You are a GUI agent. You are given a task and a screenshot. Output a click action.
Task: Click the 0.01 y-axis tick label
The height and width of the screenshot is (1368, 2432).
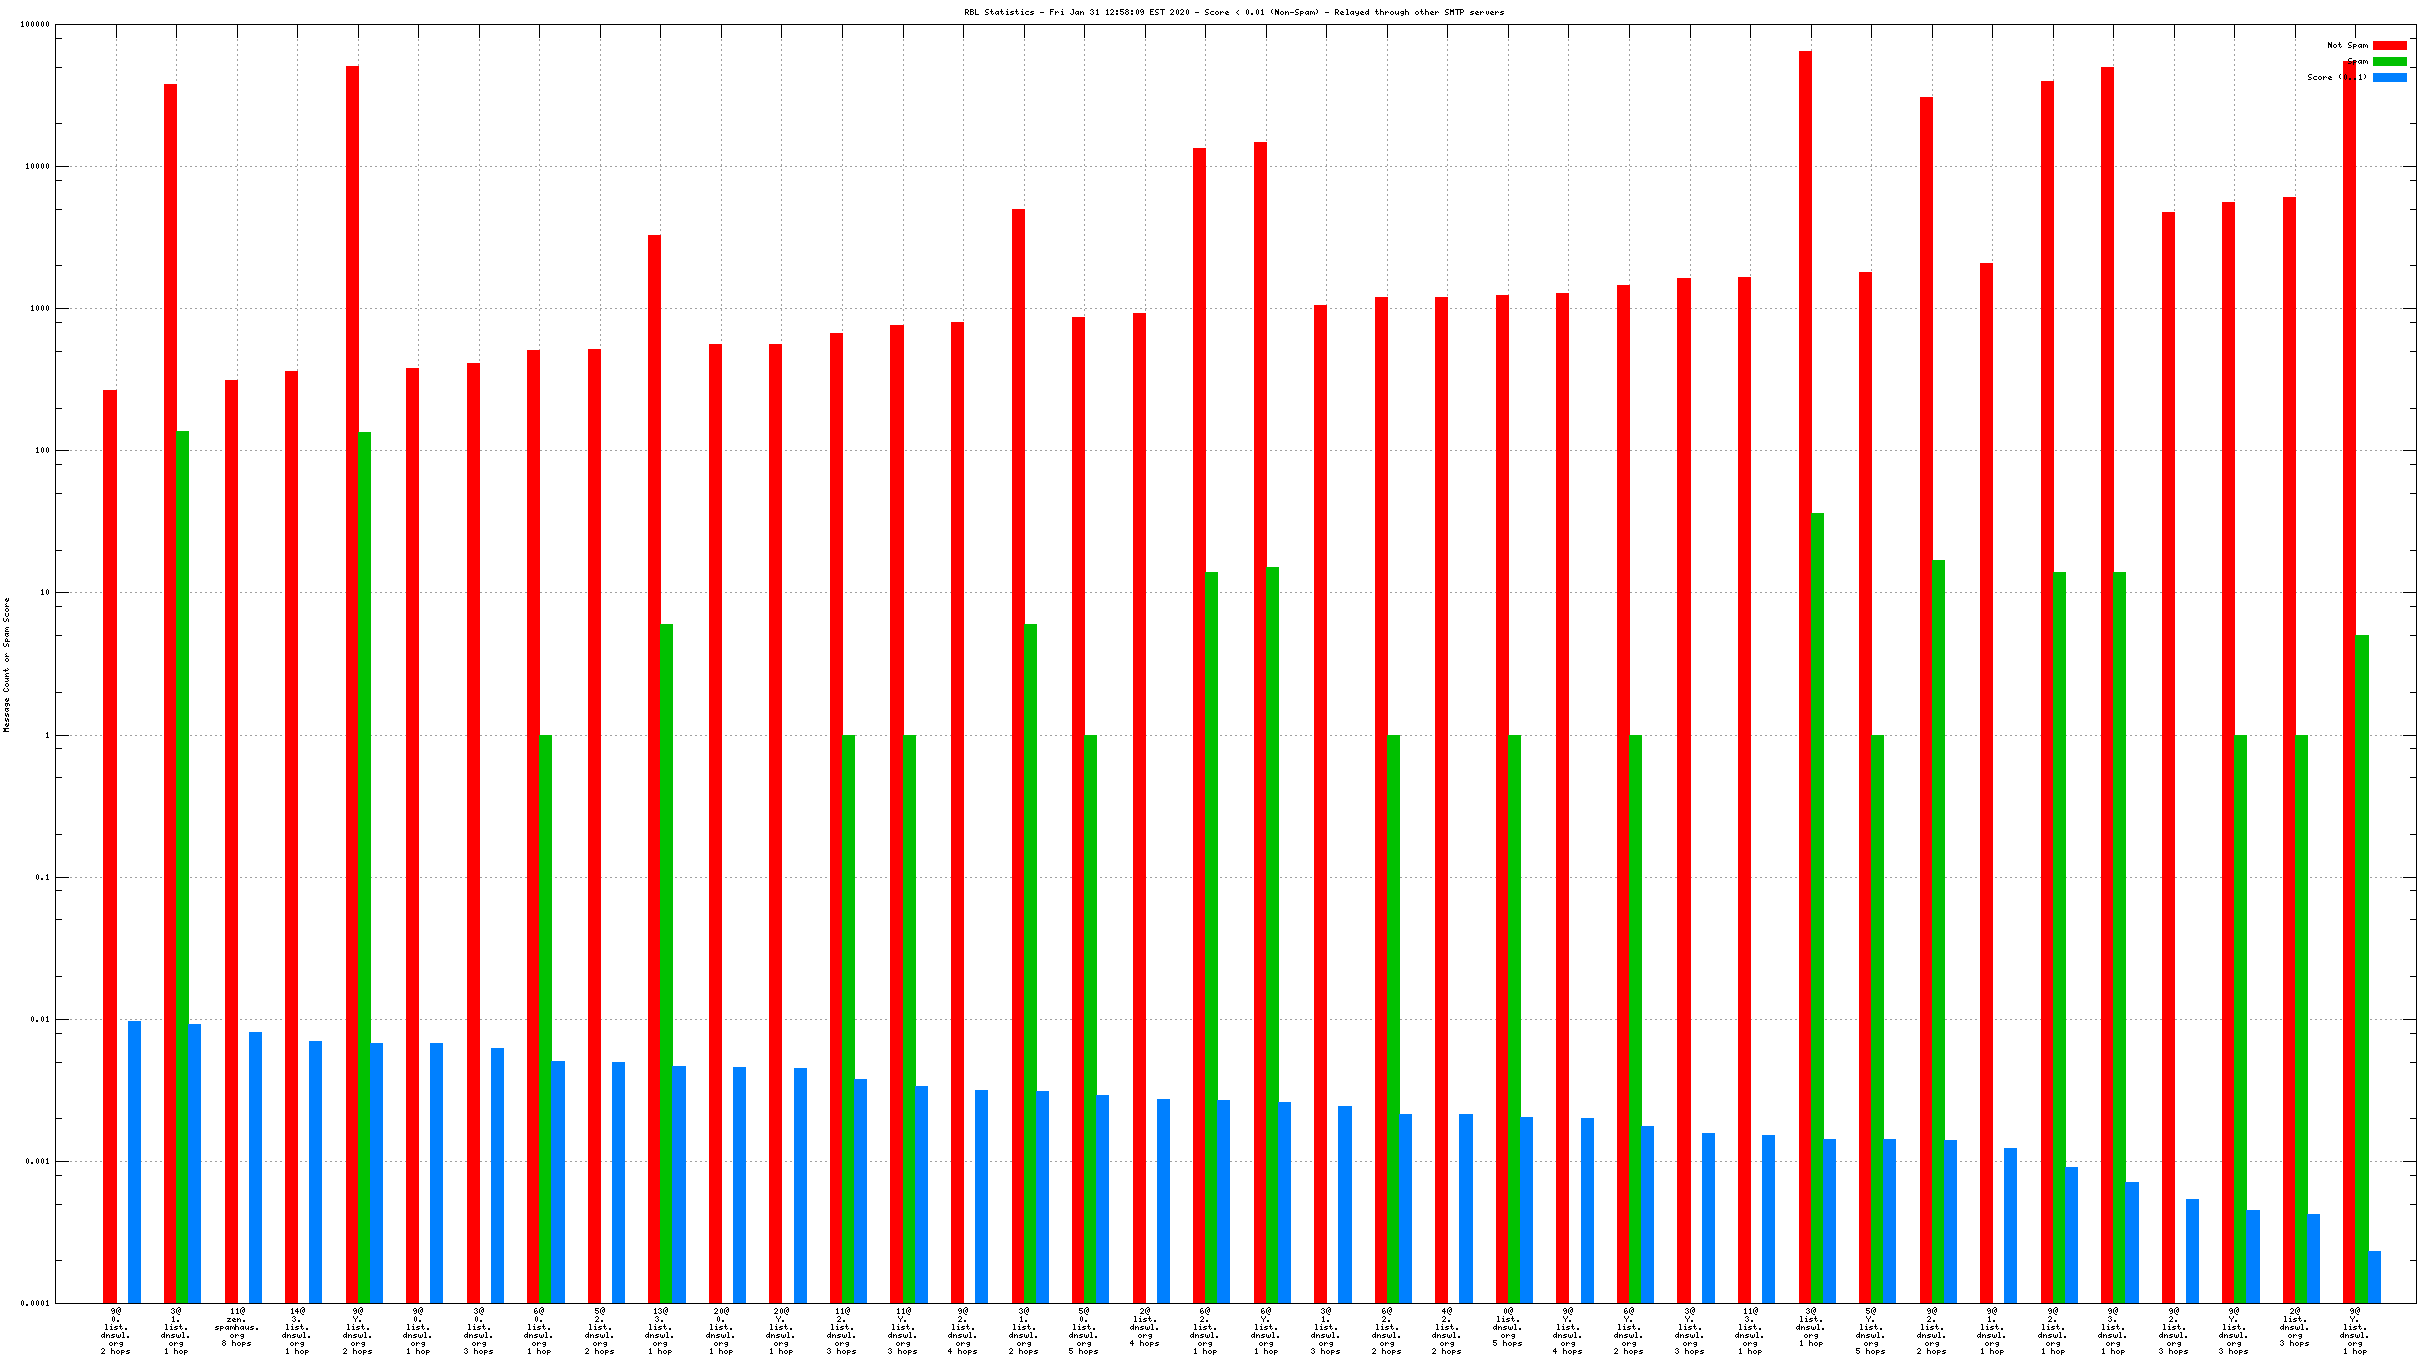40,1020
